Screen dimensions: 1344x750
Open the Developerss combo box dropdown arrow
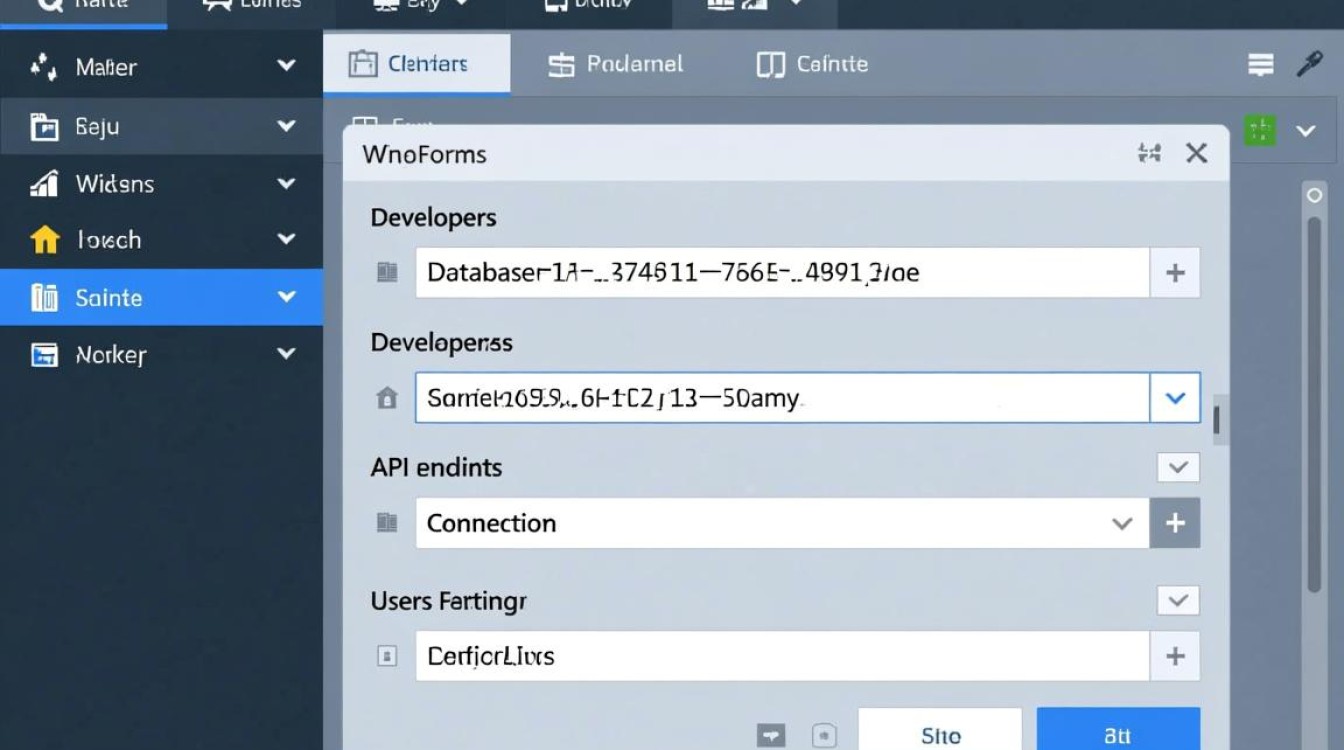coord(1175,398)
